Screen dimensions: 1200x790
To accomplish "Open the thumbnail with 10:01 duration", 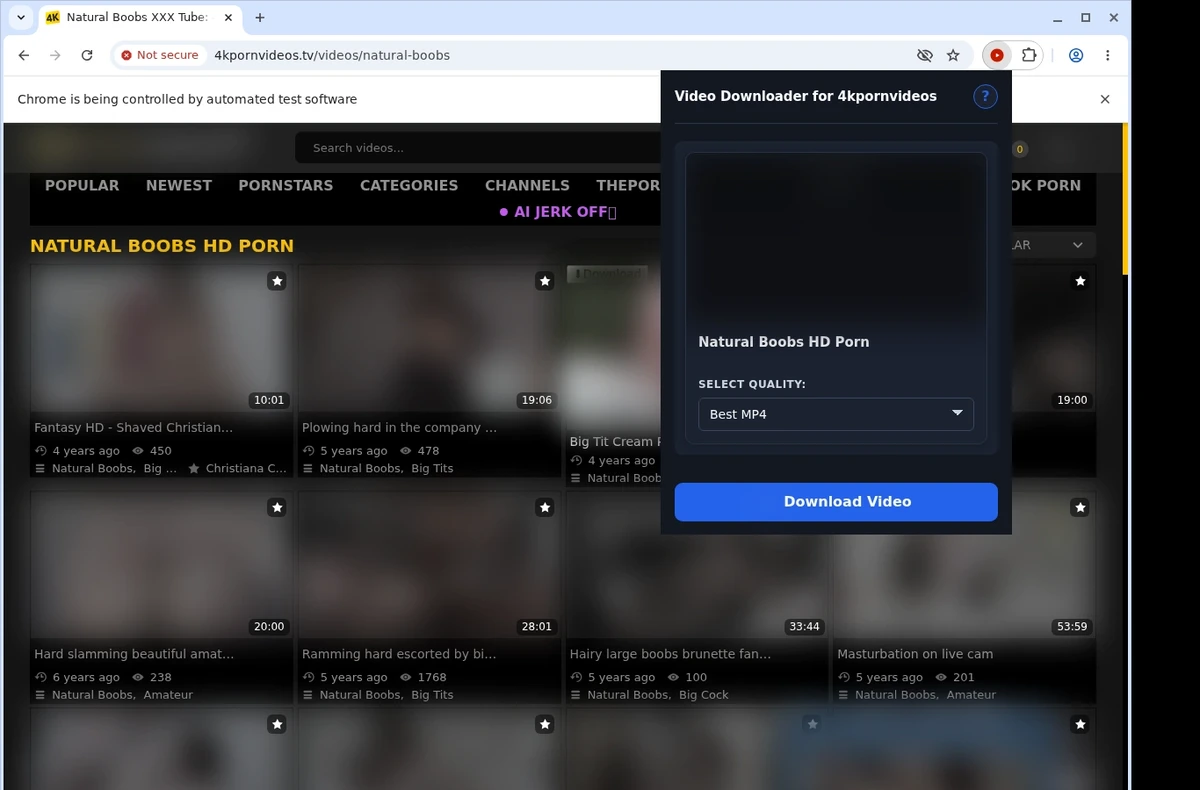I will [162, 338].
